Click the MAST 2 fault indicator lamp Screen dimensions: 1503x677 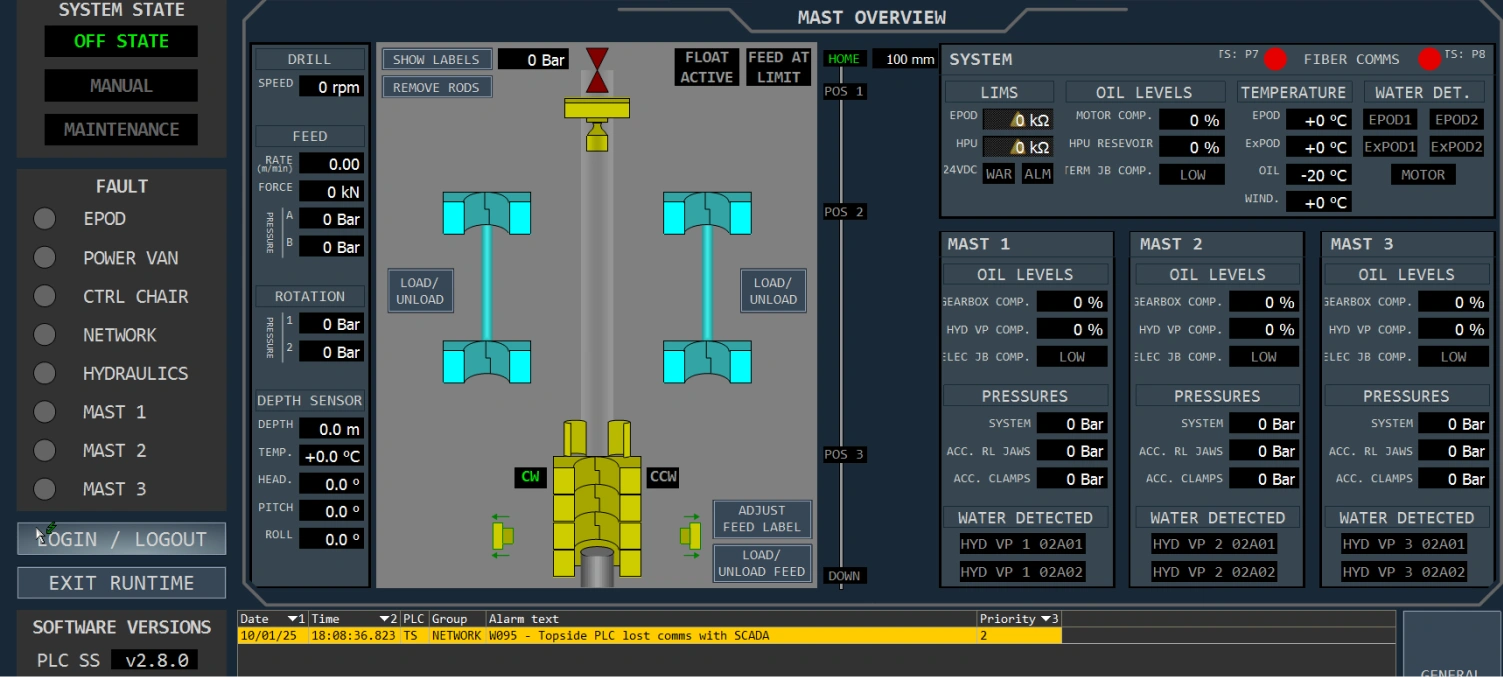(x=44, y=450)
